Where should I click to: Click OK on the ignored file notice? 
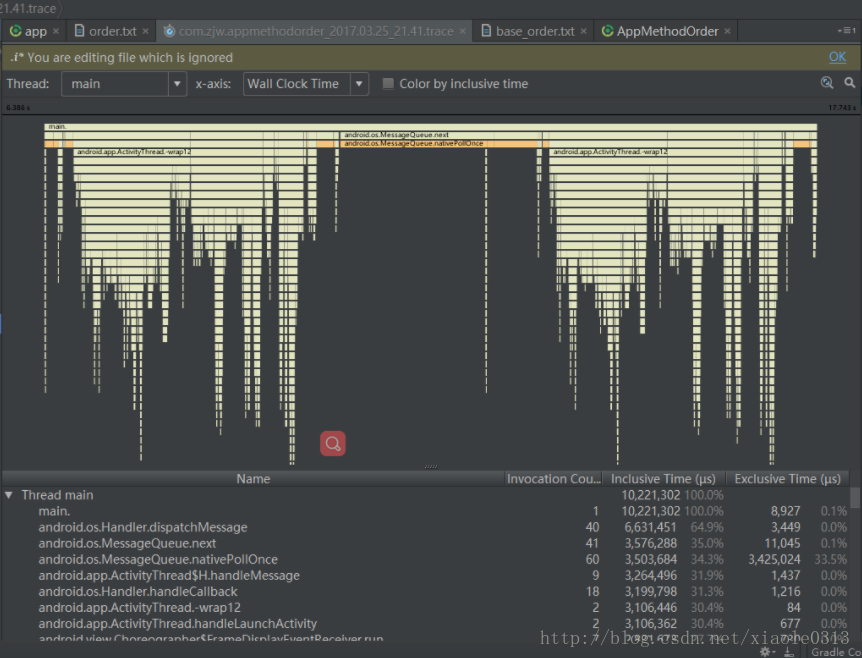click(x=837, y=57)
